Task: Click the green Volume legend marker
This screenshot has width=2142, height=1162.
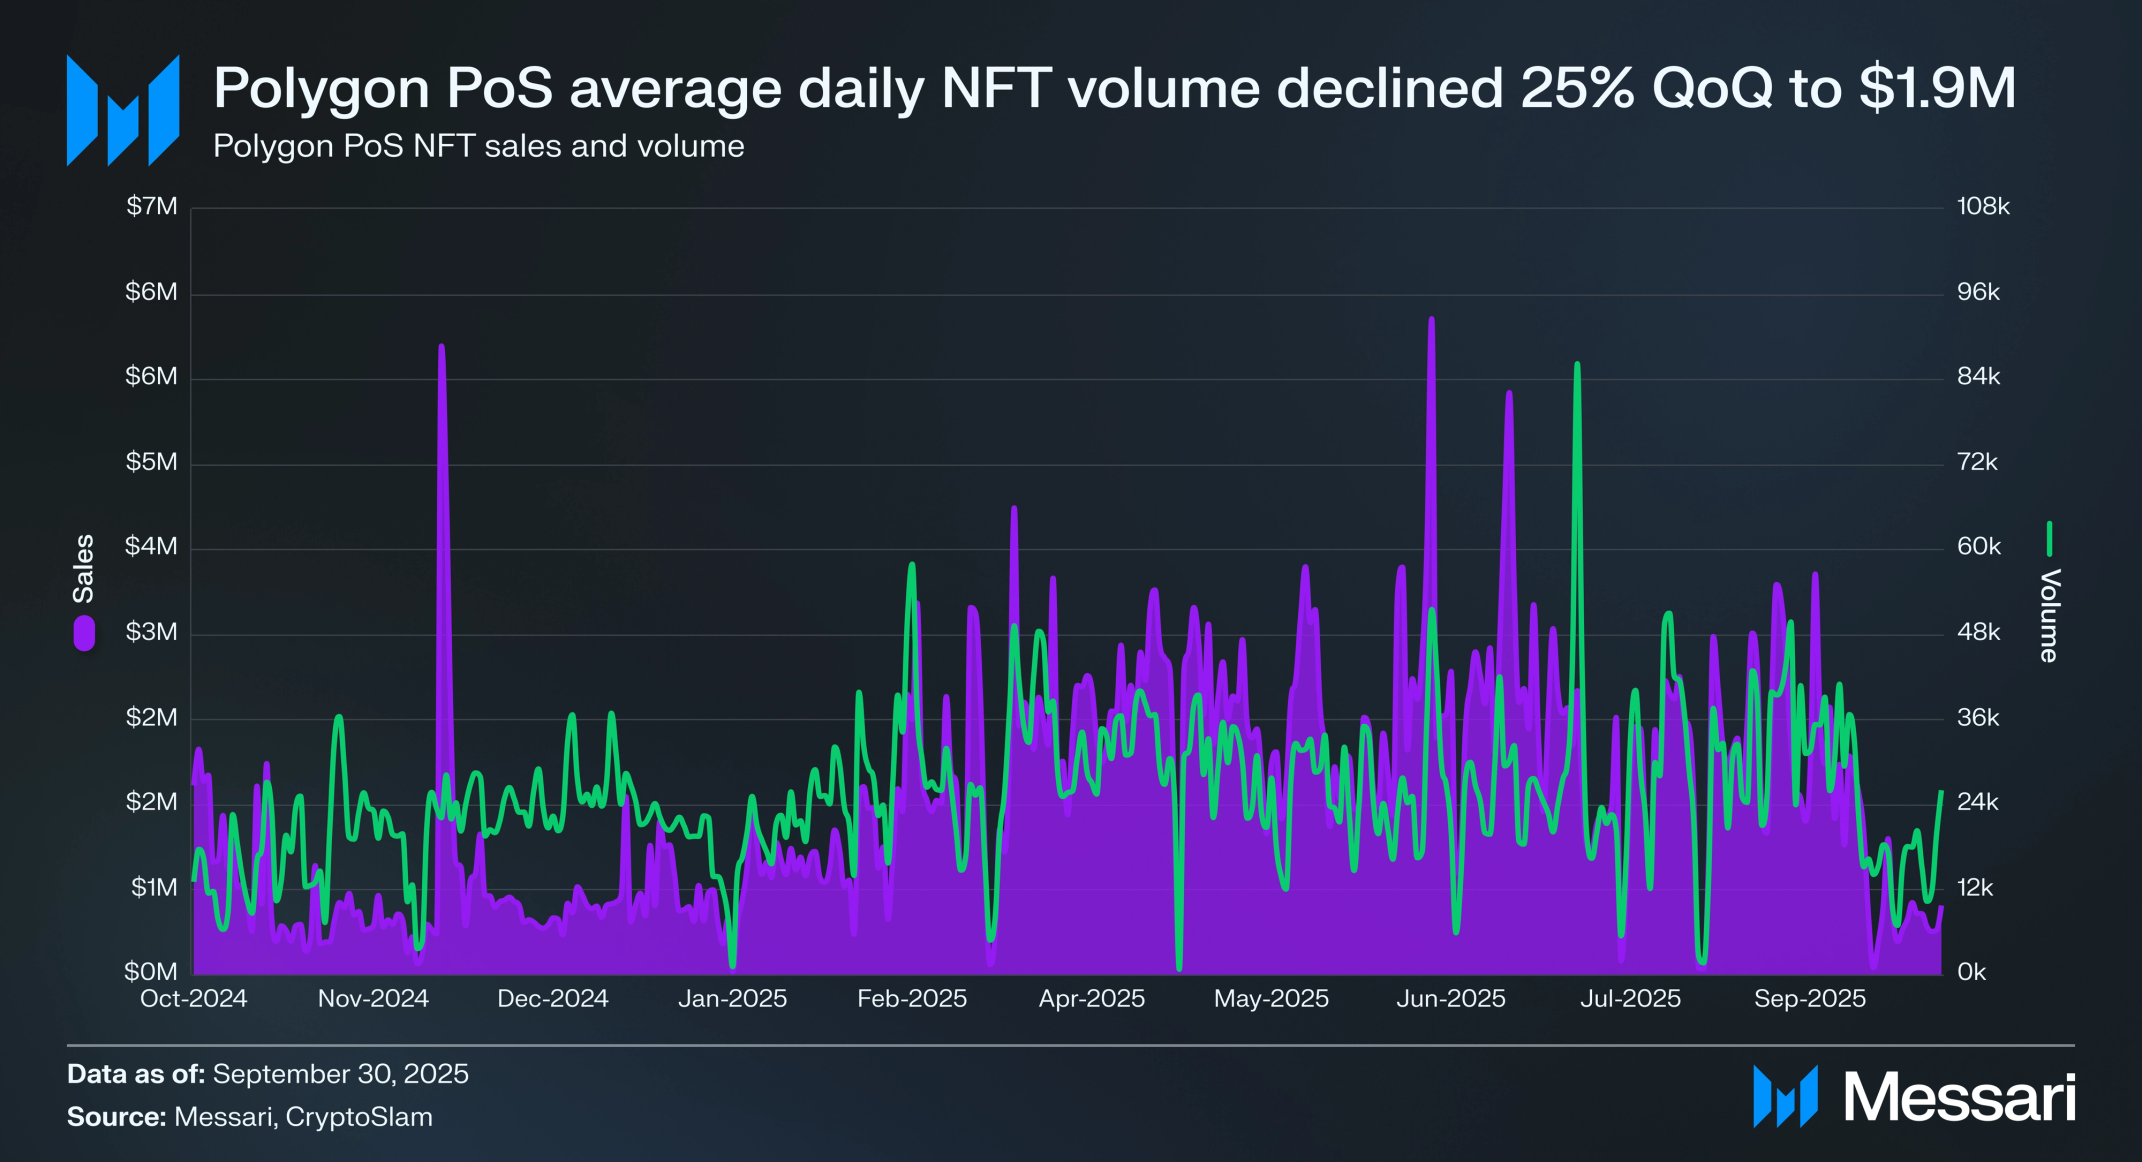Action: click(x=2049, y=539)
